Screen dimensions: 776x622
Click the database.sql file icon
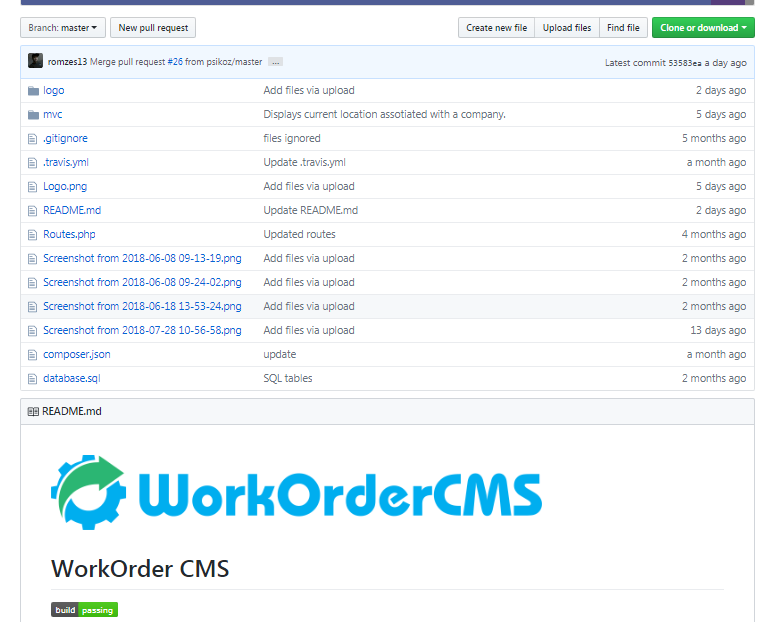click(x=33, y=379)
